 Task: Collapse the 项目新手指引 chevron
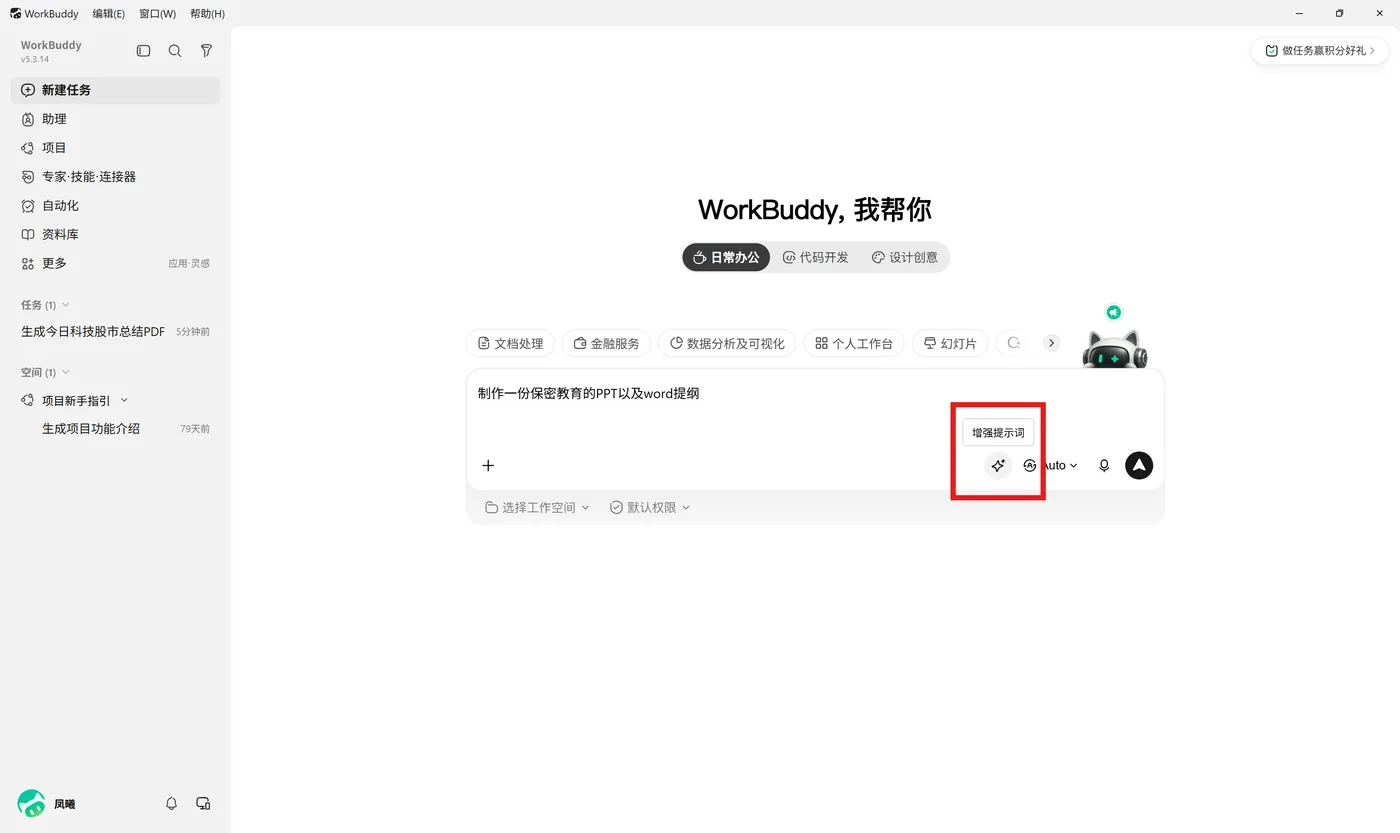tap(124, 401)
